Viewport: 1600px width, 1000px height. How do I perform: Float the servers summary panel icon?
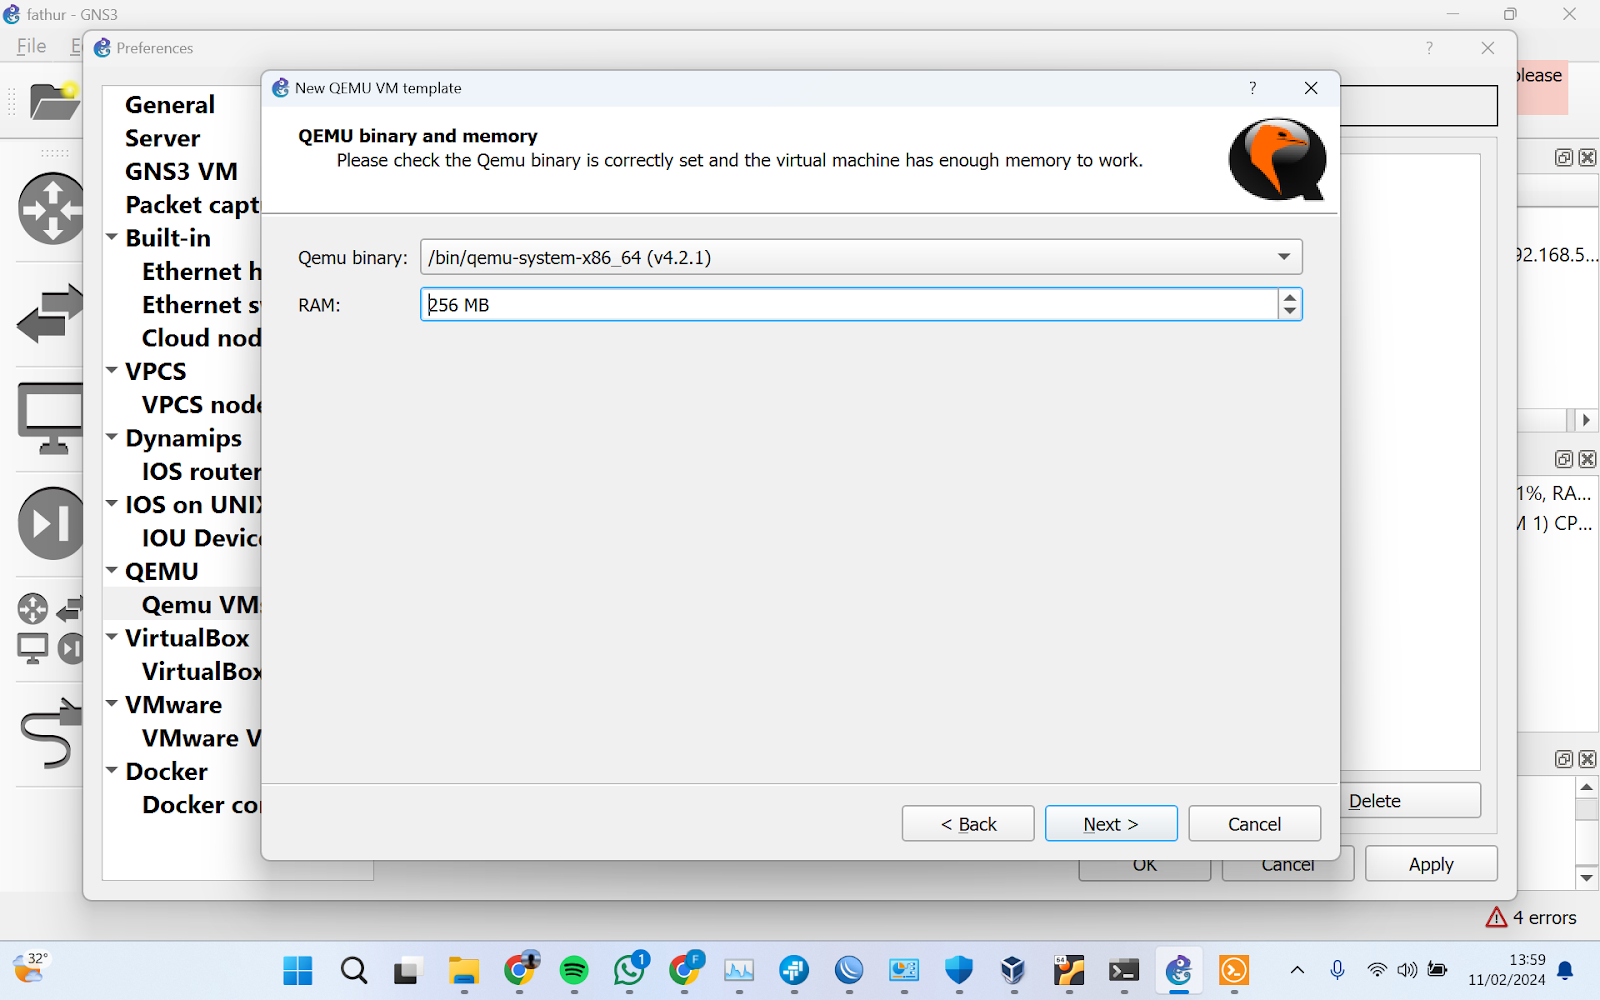(1564, 459)
